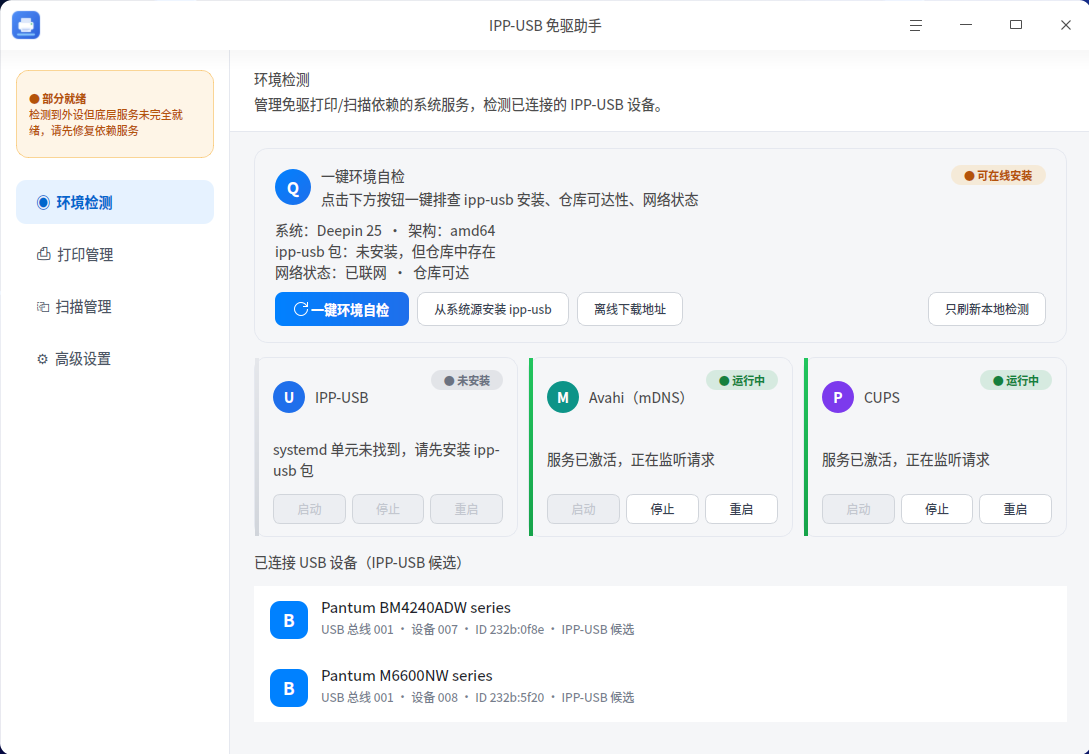1089x754 pixels.
Task: Click the refresh icon inside 一键环境自检 button
Action: pos(301,309)
